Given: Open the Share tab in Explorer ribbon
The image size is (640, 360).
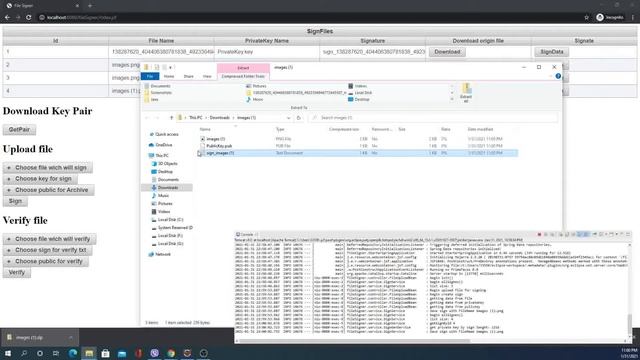Looking at the screenshot, I should tap(189, 76).
